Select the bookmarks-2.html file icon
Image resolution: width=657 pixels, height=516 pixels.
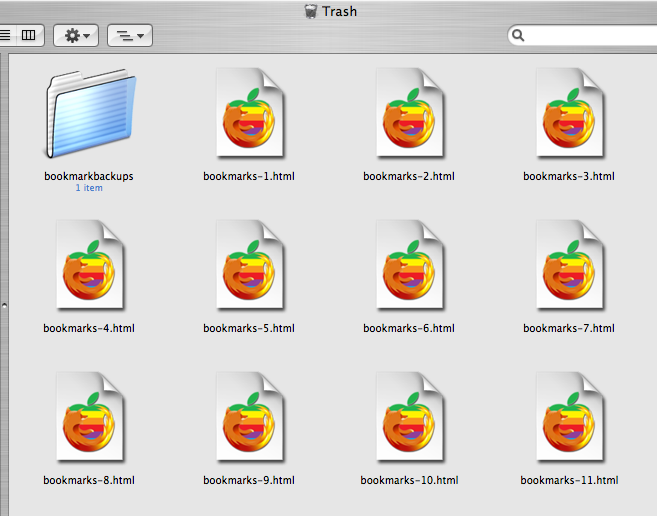pyautogui.click(x=410, y=113)
